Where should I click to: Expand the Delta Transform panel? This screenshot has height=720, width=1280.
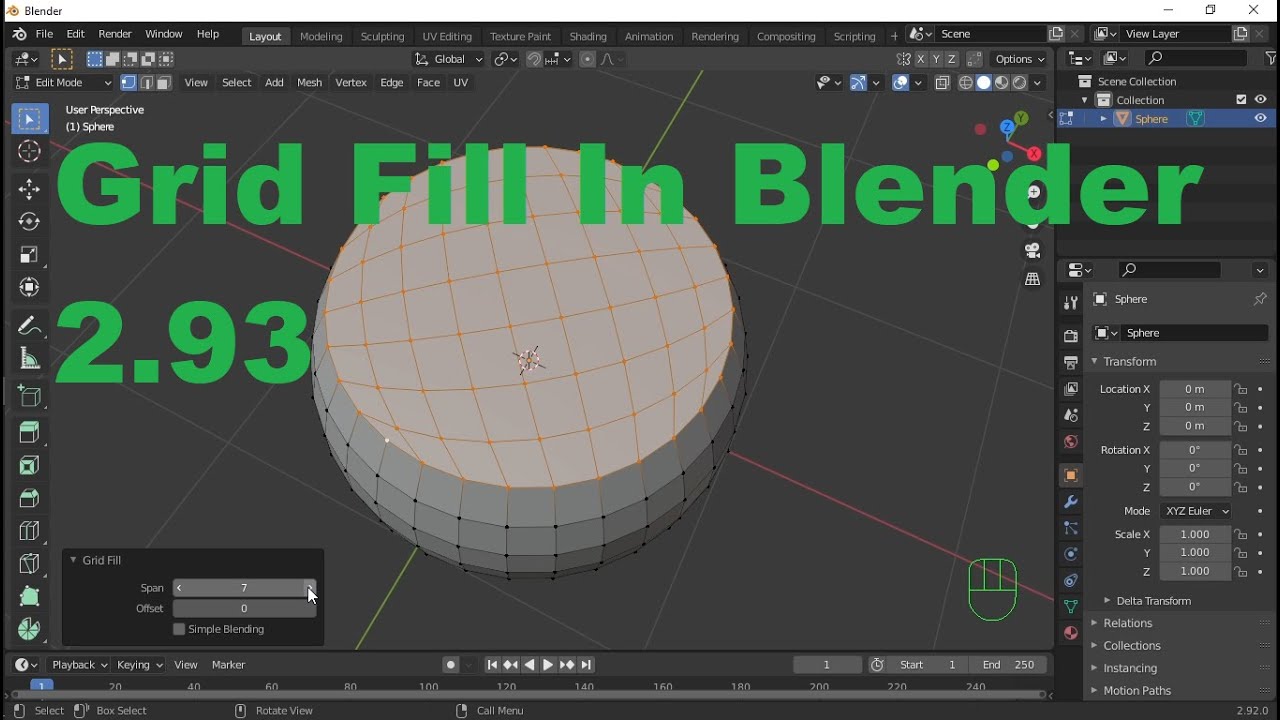(1107, 601)
